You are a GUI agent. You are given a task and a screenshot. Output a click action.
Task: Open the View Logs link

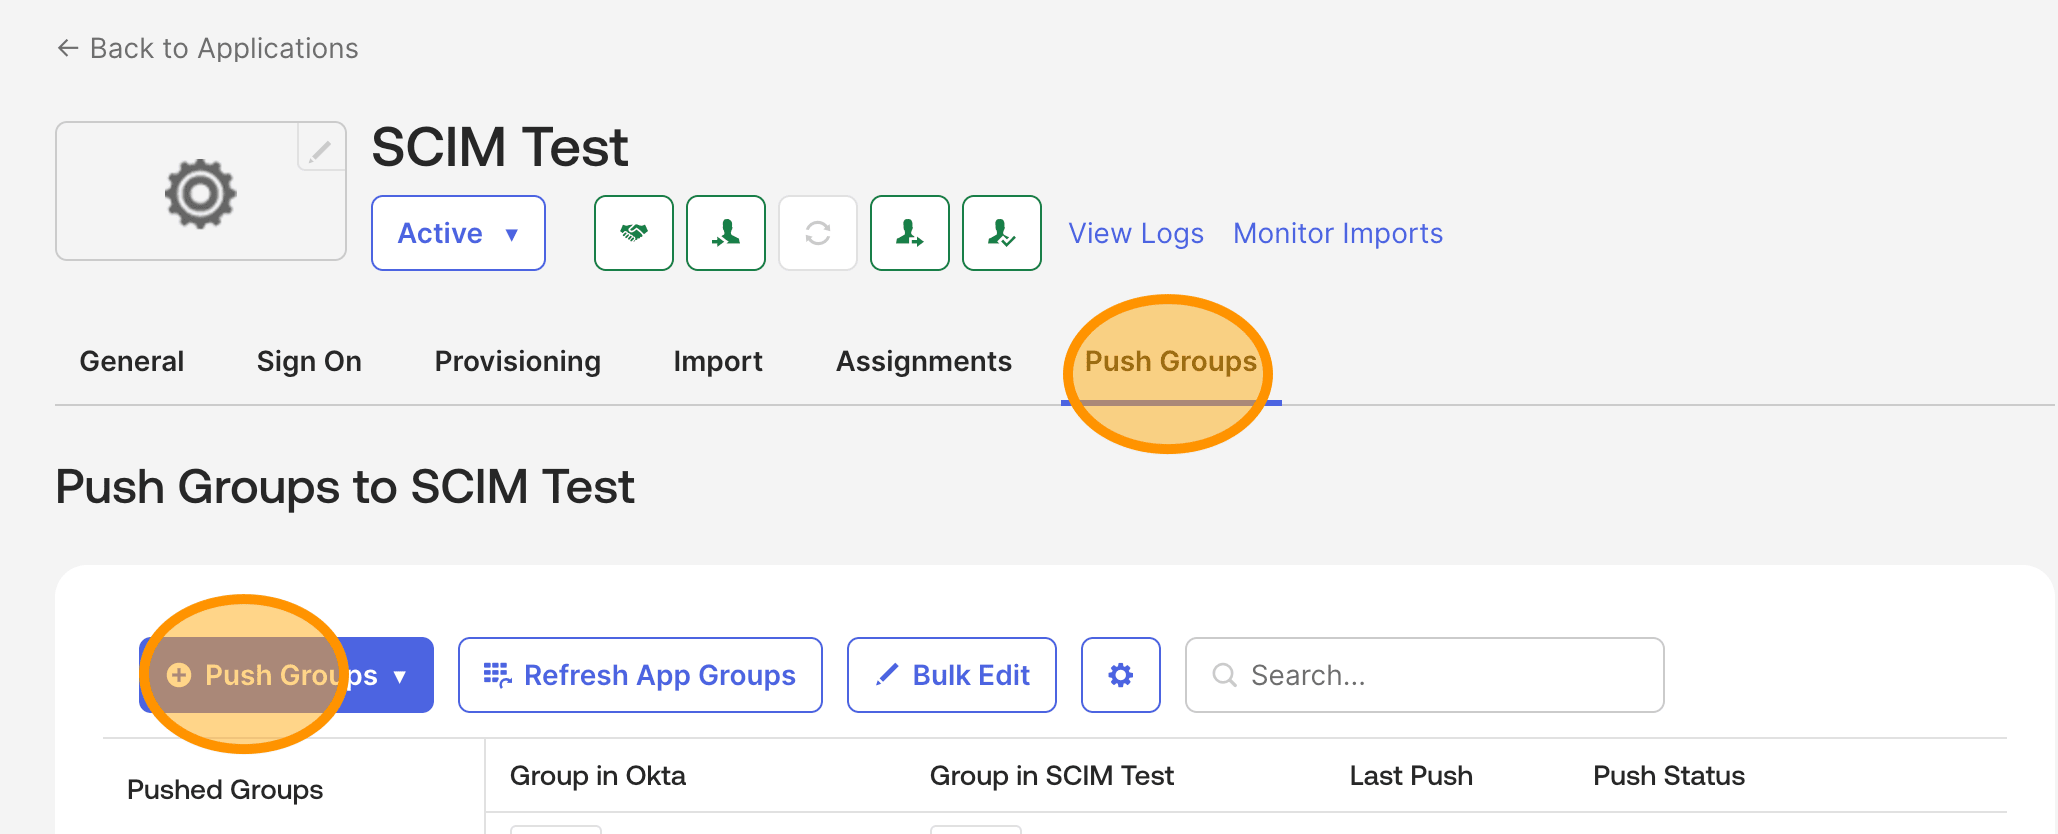[x=1136, y=233]
